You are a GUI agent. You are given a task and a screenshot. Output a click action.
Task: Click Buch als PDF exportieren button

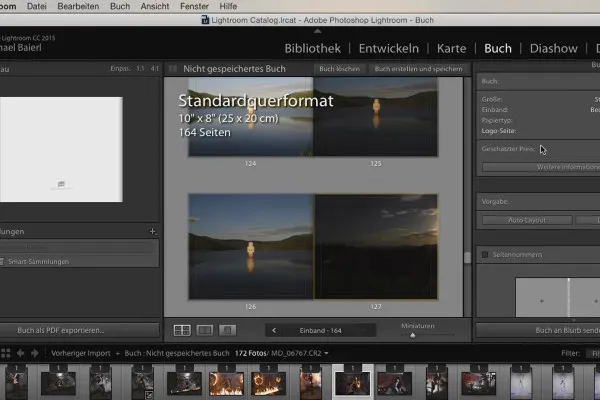click(x=60, y=329)
